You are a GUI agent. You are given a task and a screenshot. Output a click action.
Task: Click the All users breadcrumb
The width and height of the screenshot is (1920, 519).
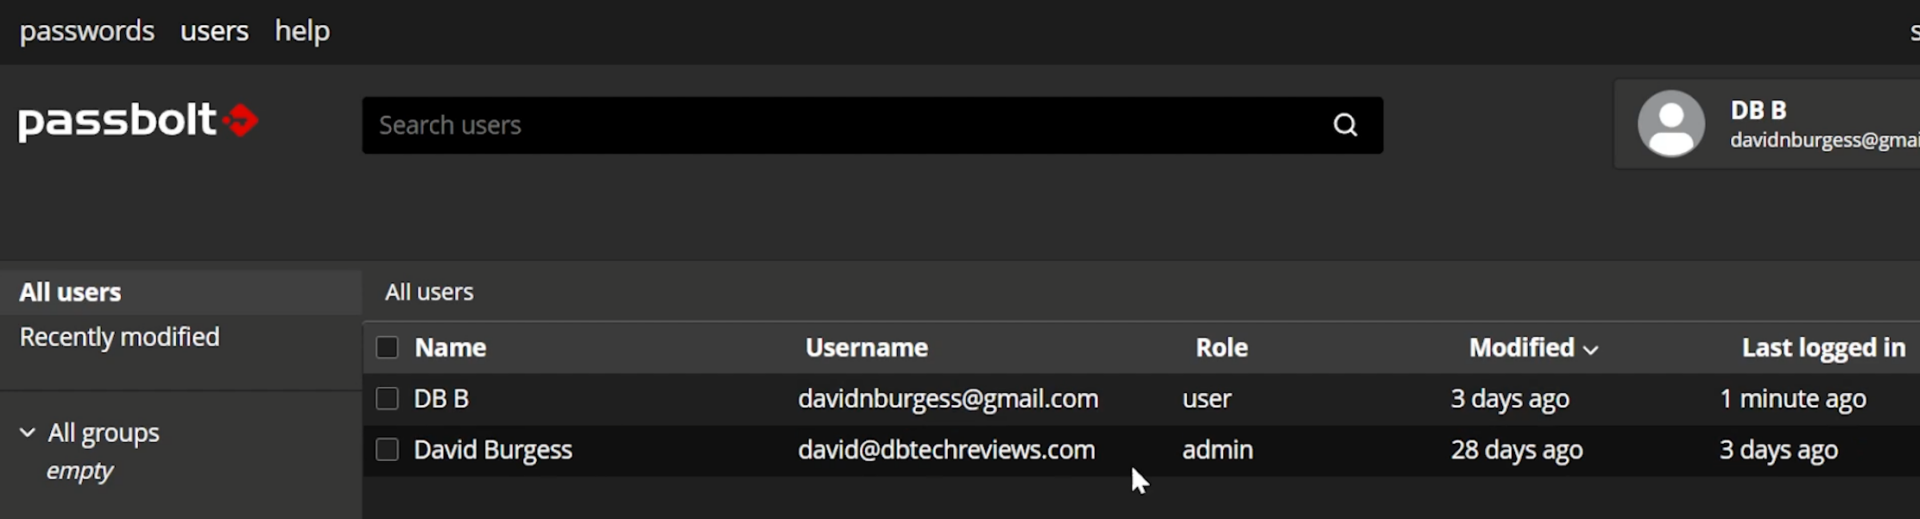click(x=429, y=292)
